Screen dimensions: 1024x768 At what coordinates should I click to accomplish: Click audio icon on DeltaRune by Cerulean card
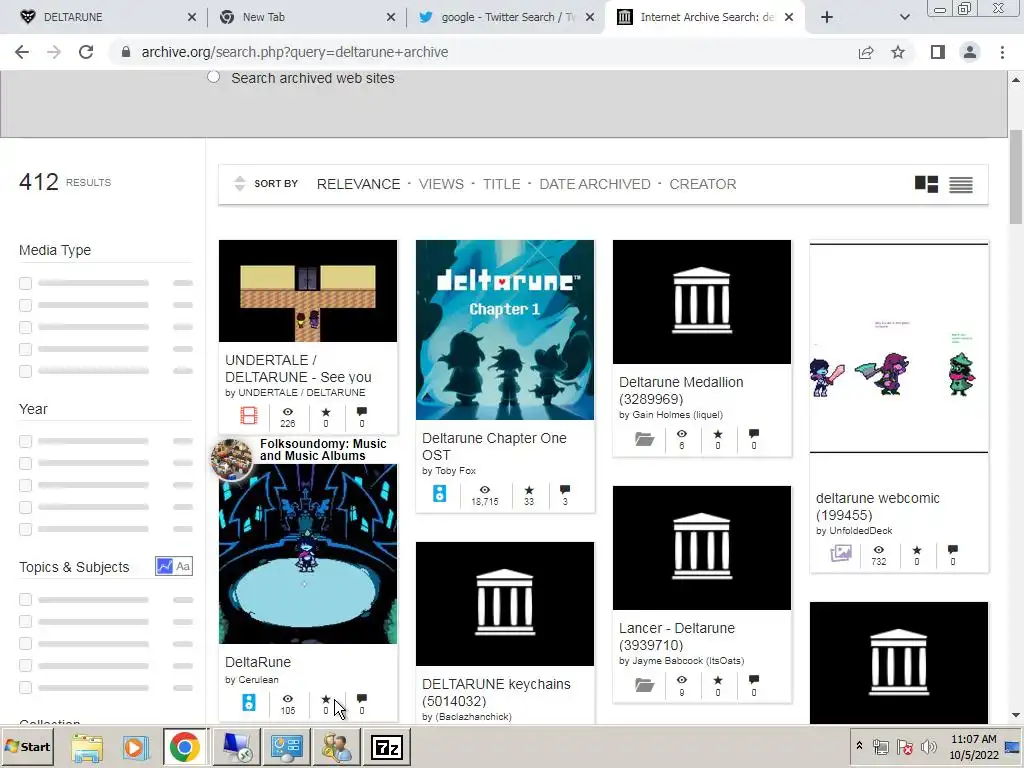point(249,703)
